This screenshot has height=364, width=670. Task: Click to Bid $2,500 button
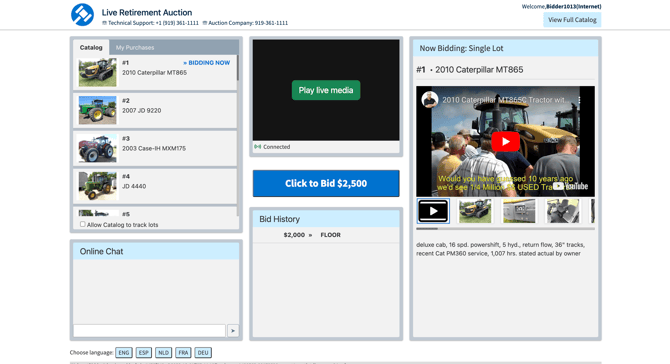point(326,183)
